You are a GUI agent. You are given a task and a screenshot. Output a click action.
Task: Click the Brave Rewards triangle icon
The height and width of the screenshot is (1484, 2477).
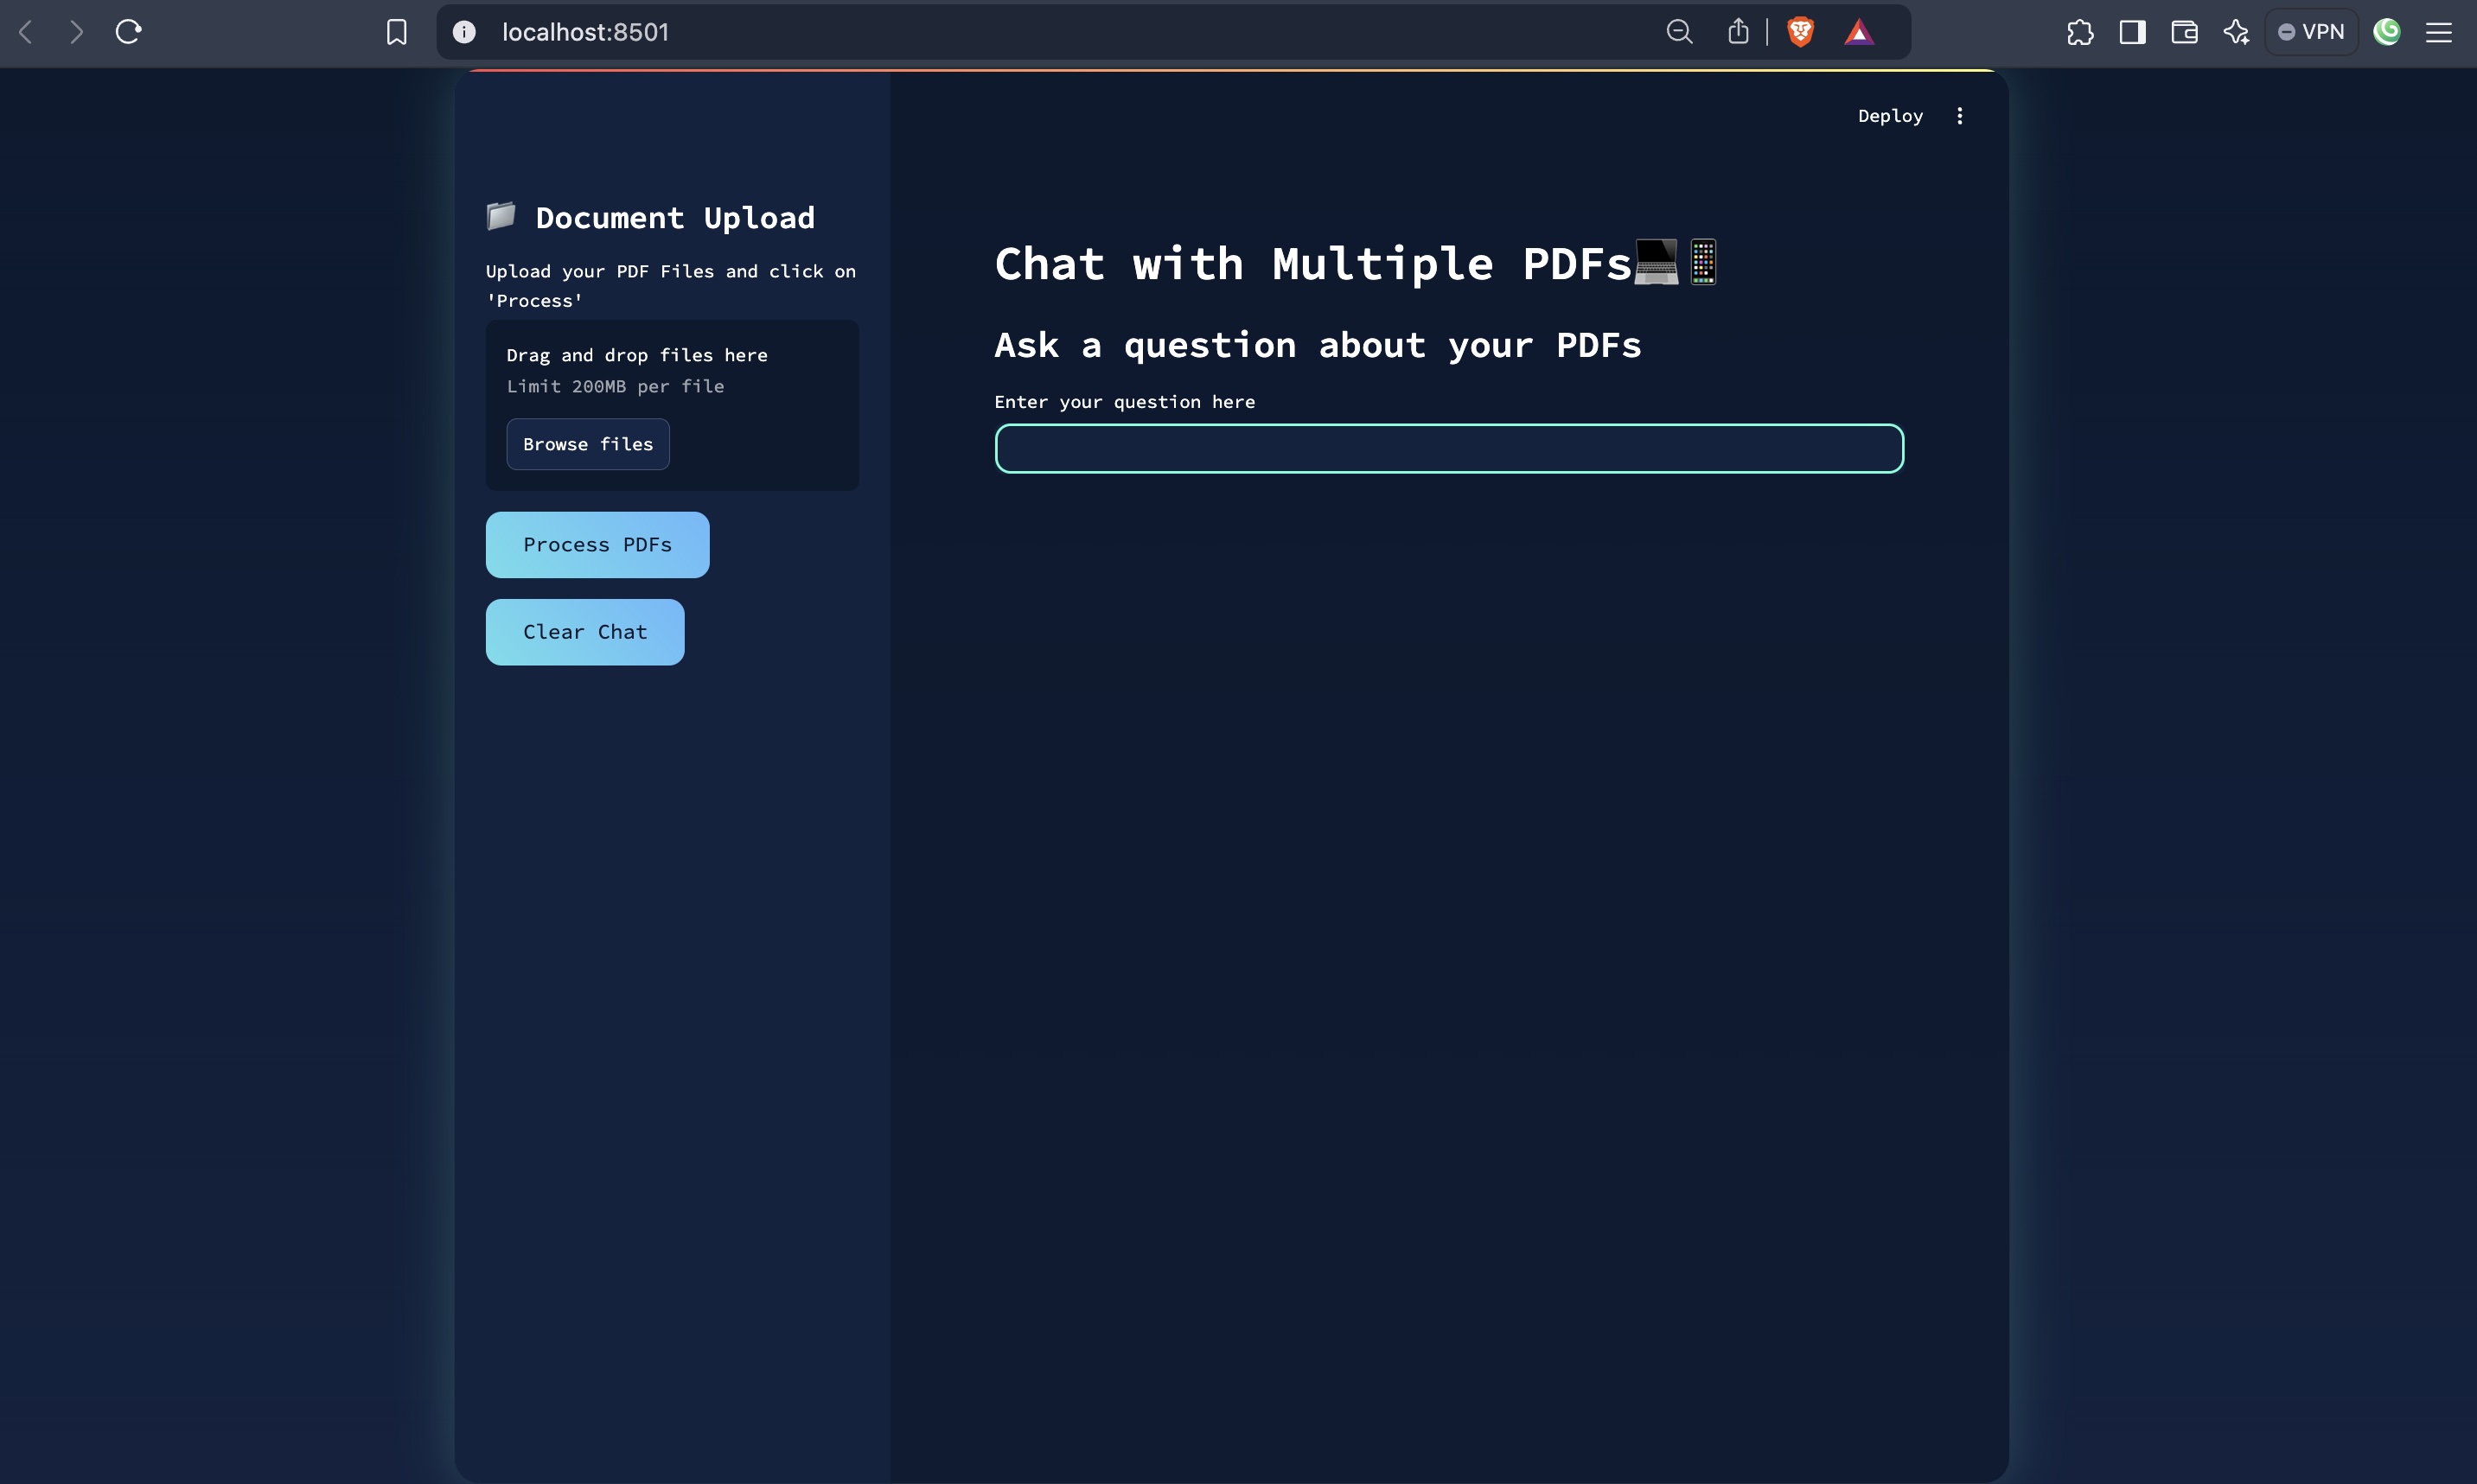(x=1858, y=32)
